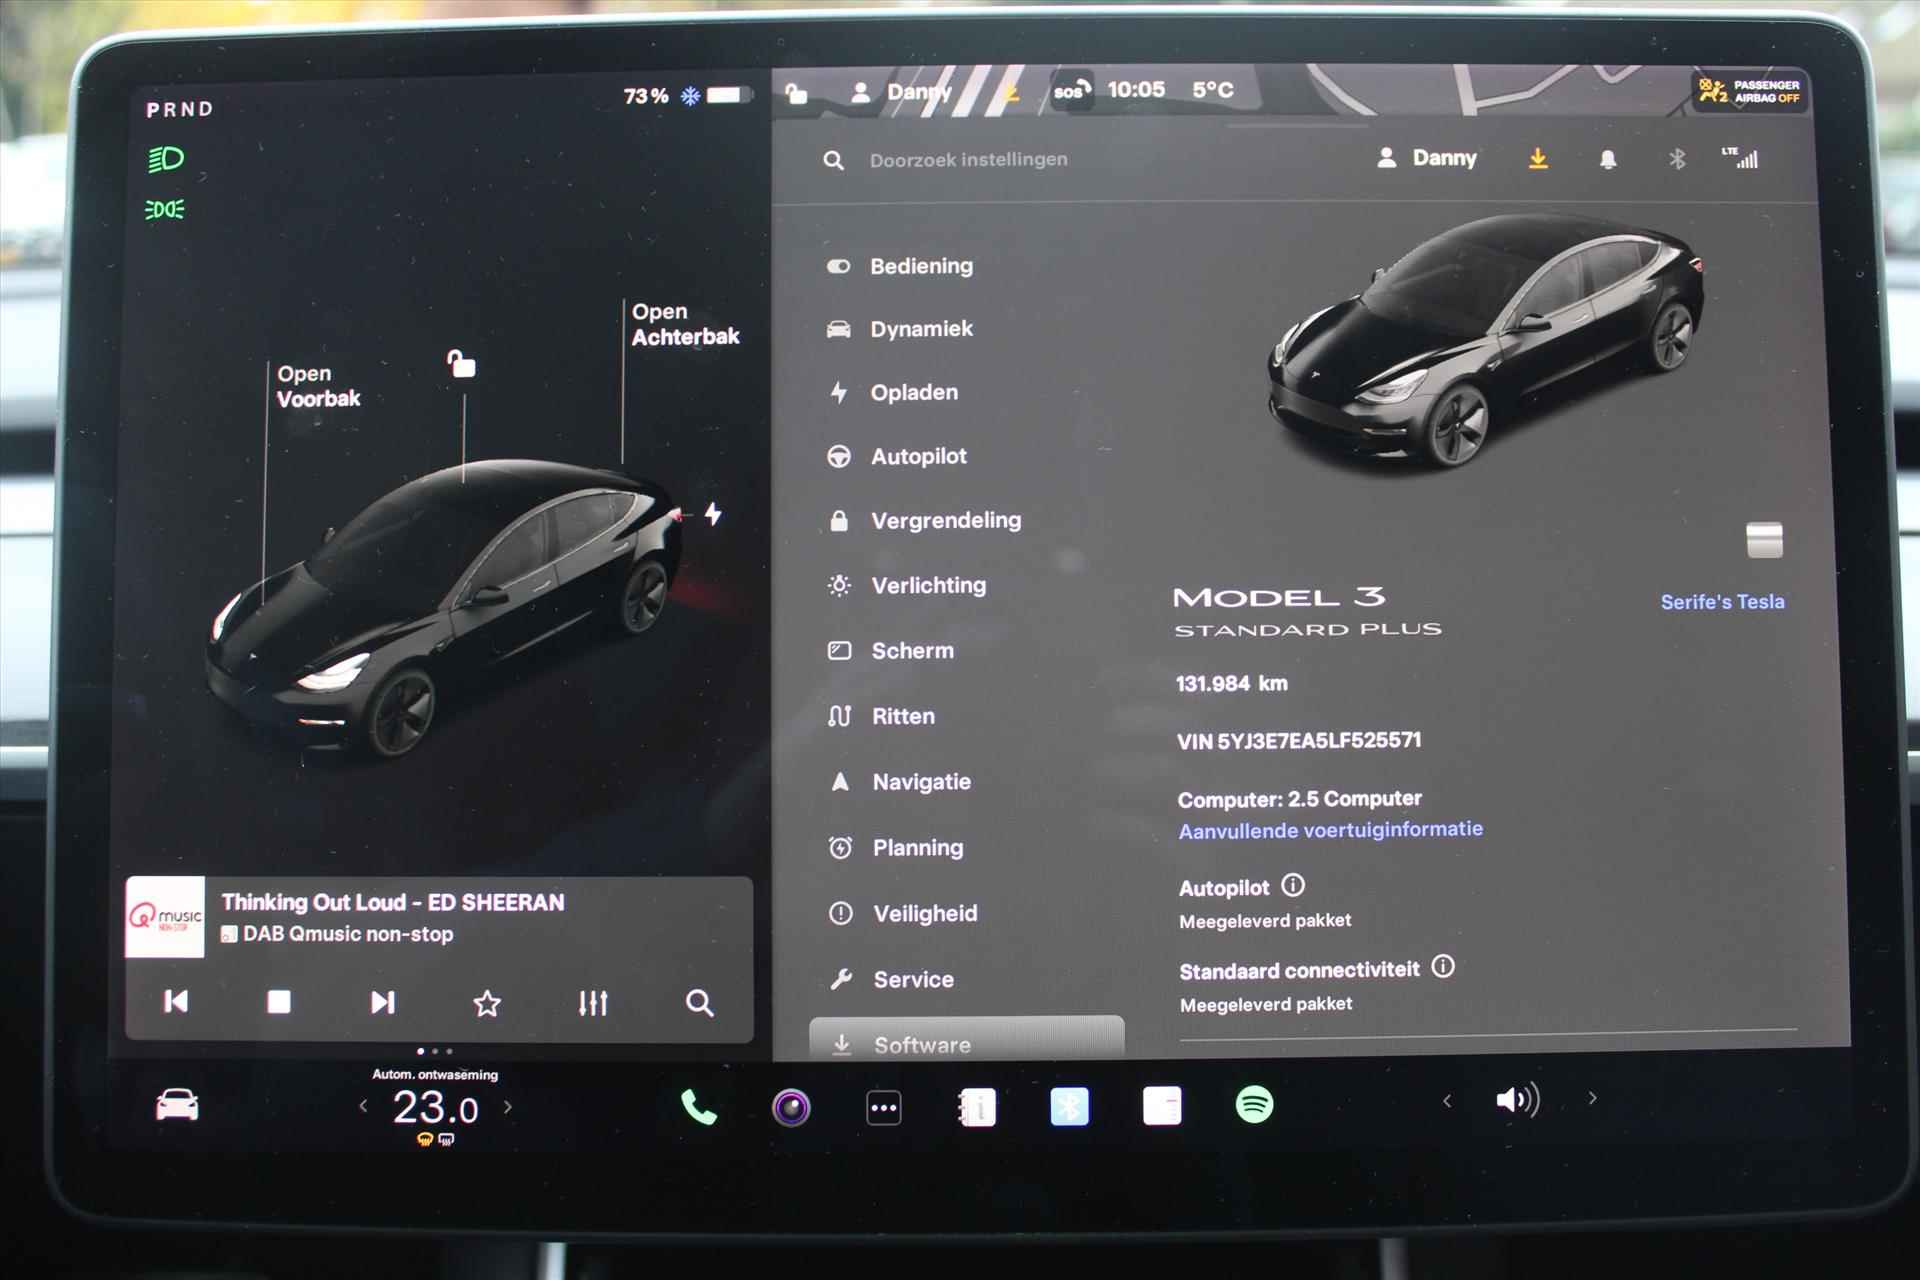The image size is (1920, 1280).
Task: Open Service settings
Action: click(x=891, y=980)
